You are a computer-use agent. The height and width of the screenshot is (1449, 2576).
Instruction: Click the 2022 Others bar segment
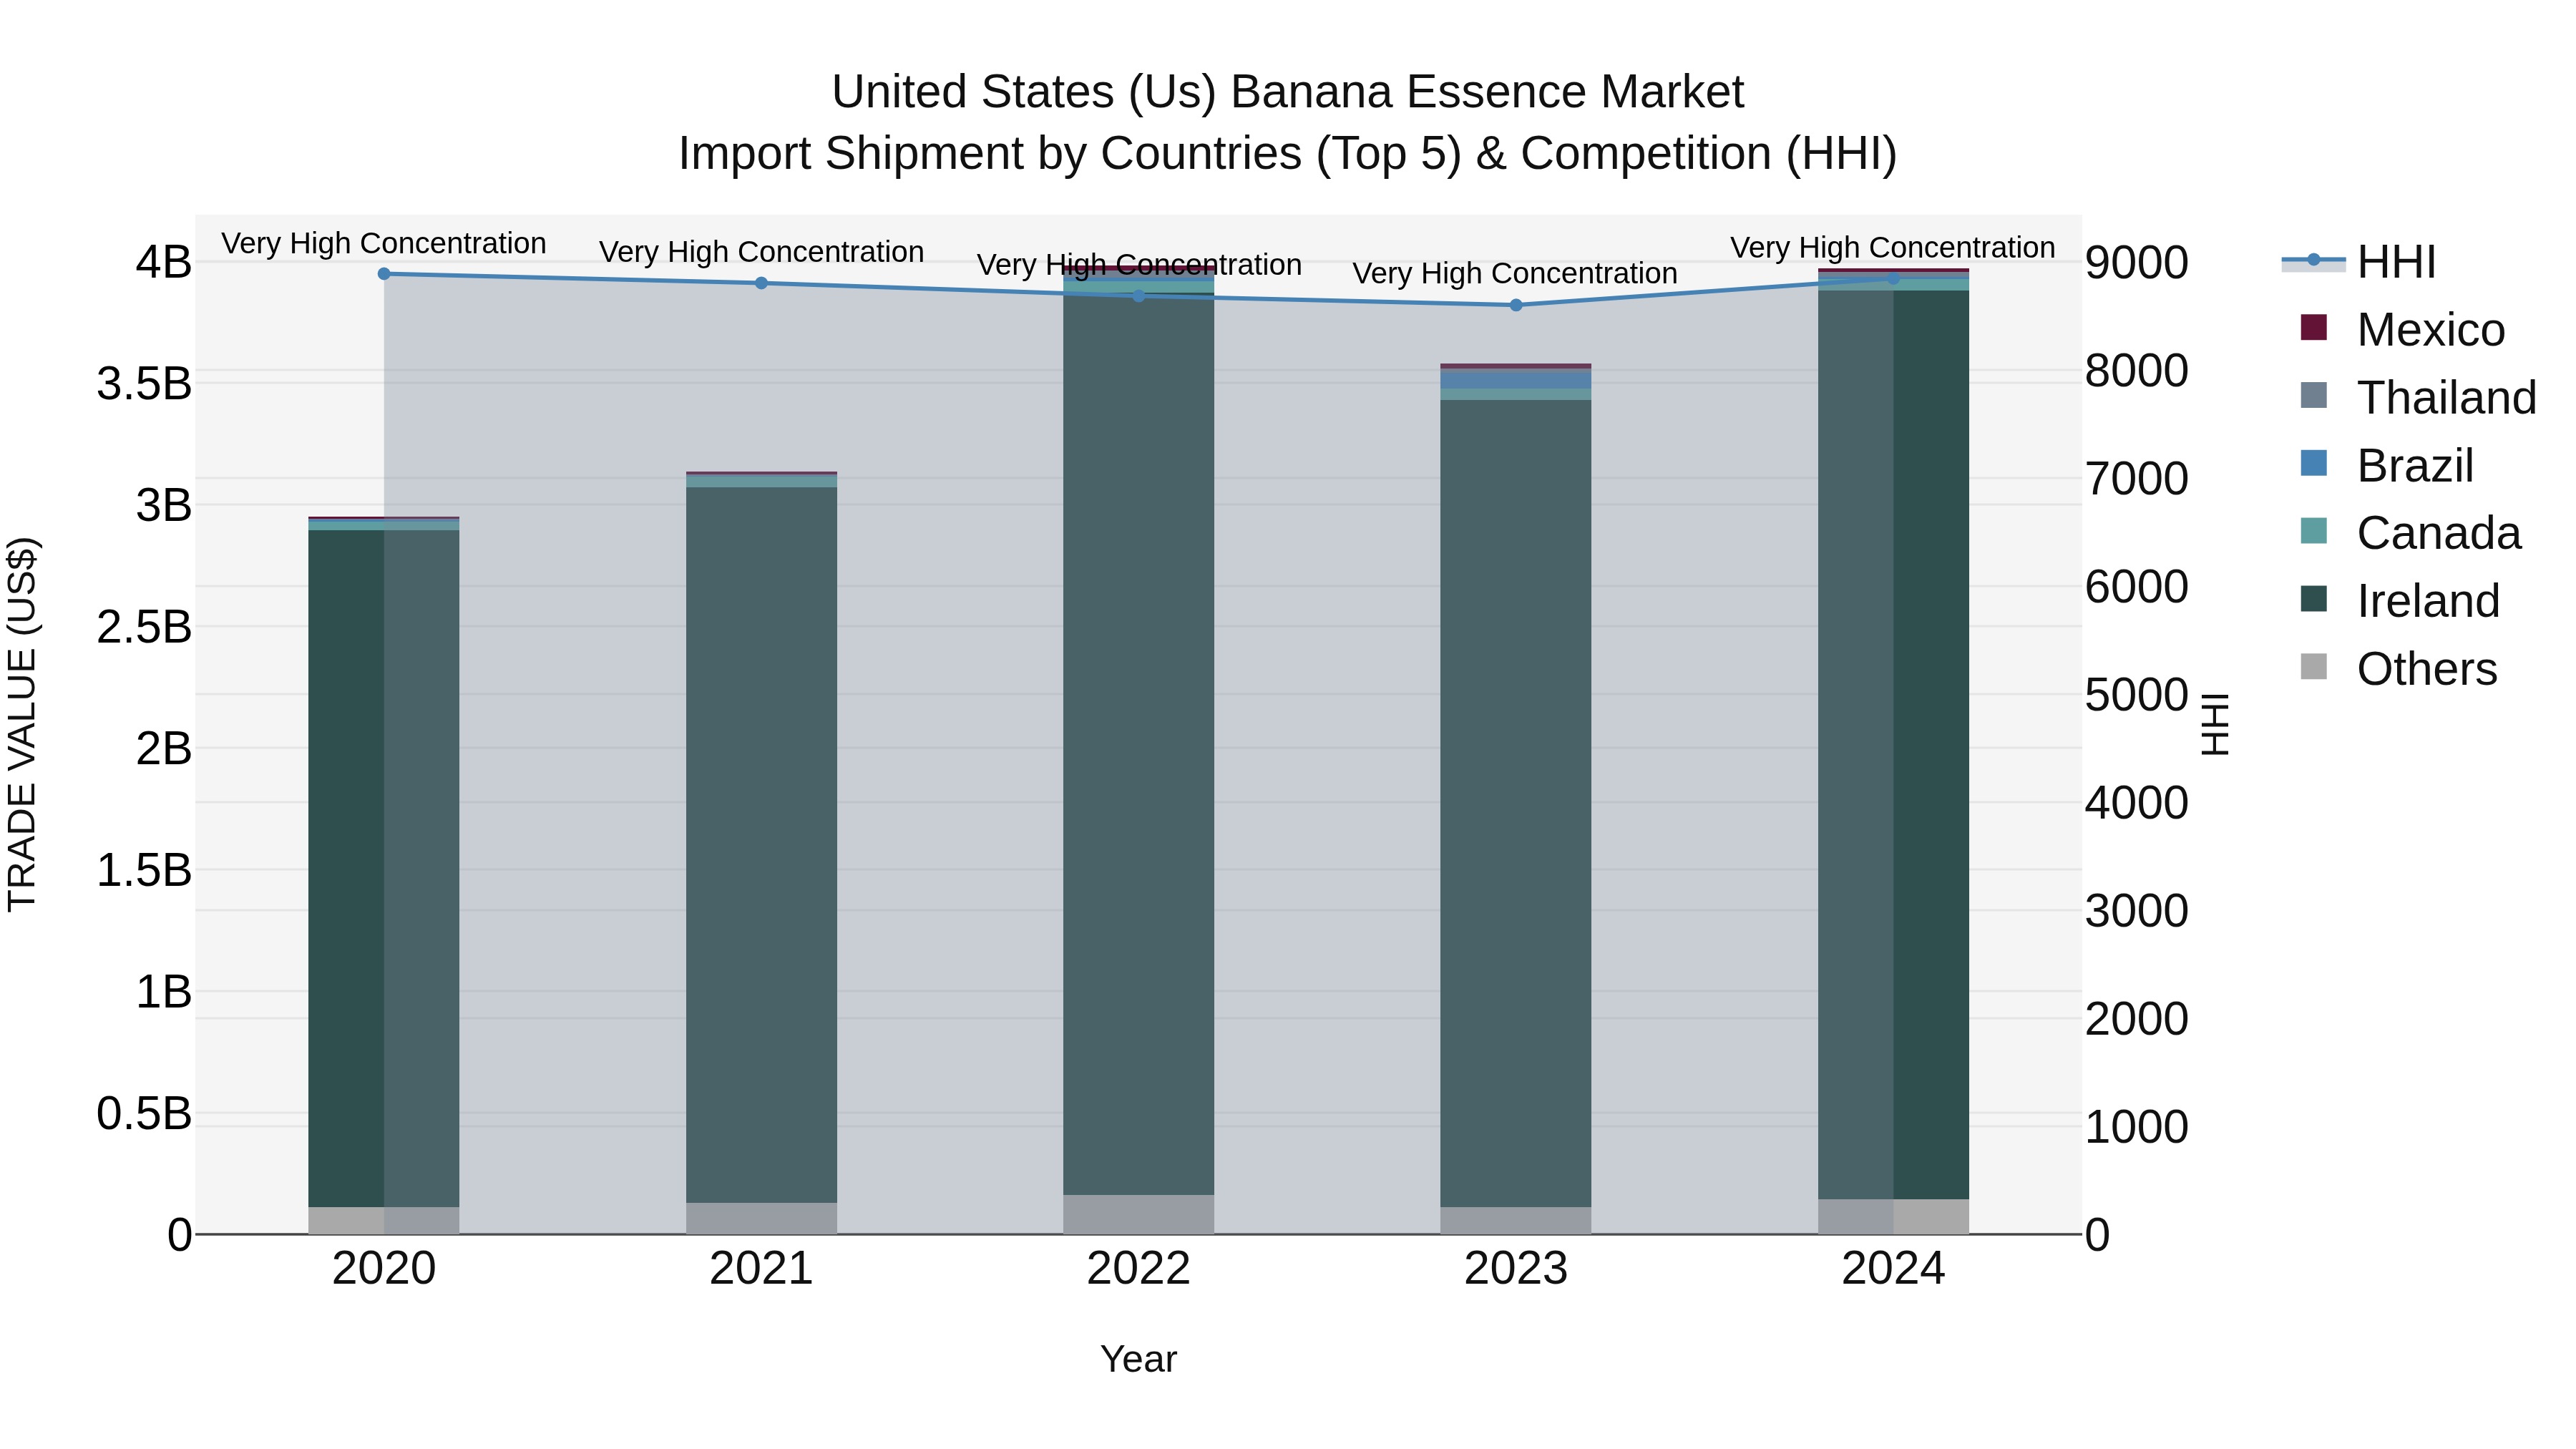[x=1138, y=1215]
